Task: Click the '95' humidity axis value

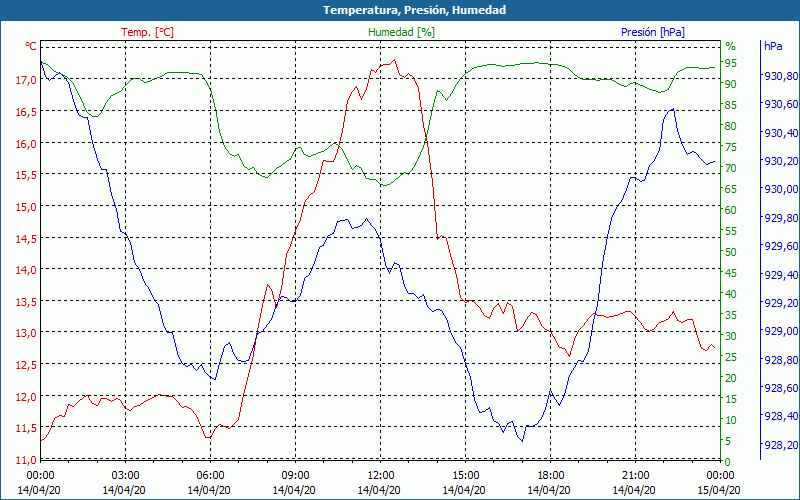Action: (x=731, y=64)
